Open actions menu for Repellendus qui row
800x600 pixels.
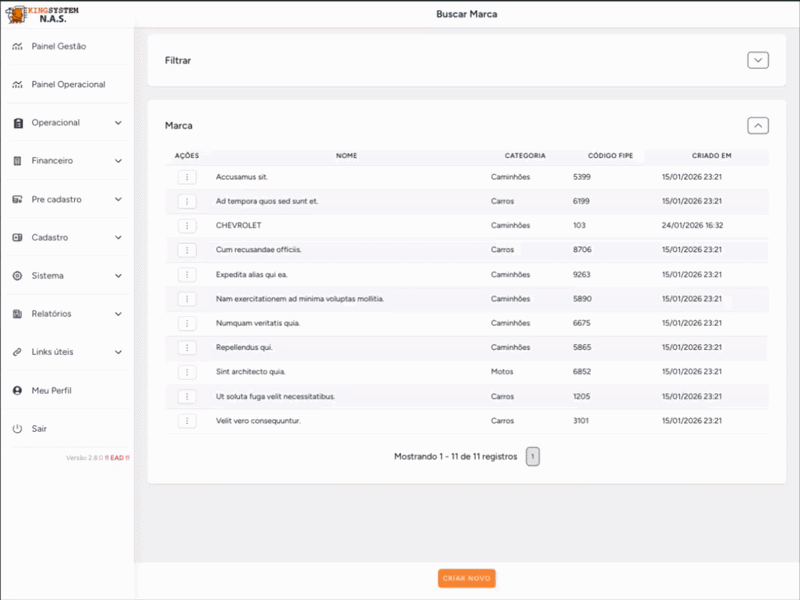(x=187, y=348)
